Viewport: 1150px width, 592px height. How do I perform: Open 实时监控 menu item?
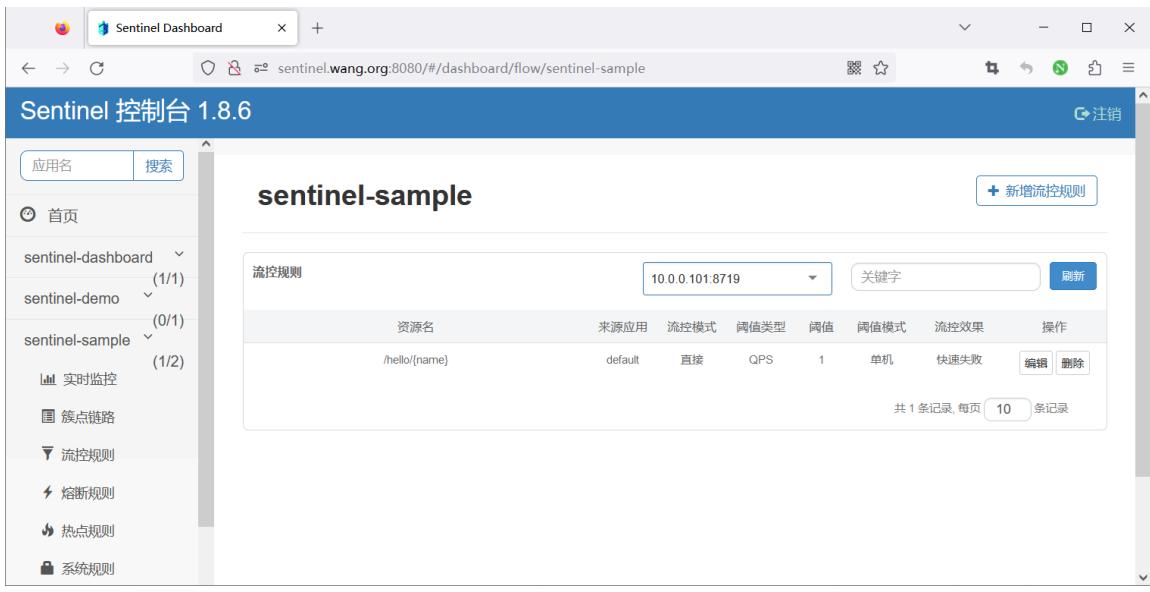(x=89, y=379)
